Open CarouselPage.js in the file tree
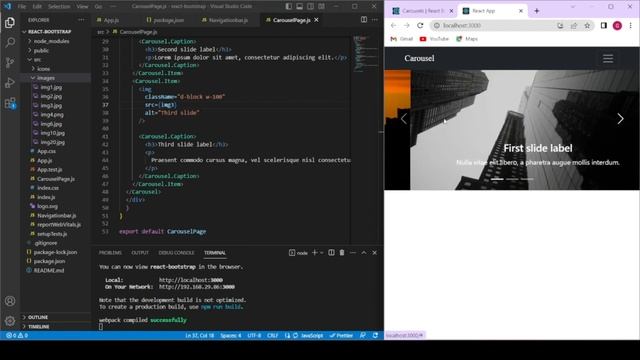 click(x=56, y=179)
